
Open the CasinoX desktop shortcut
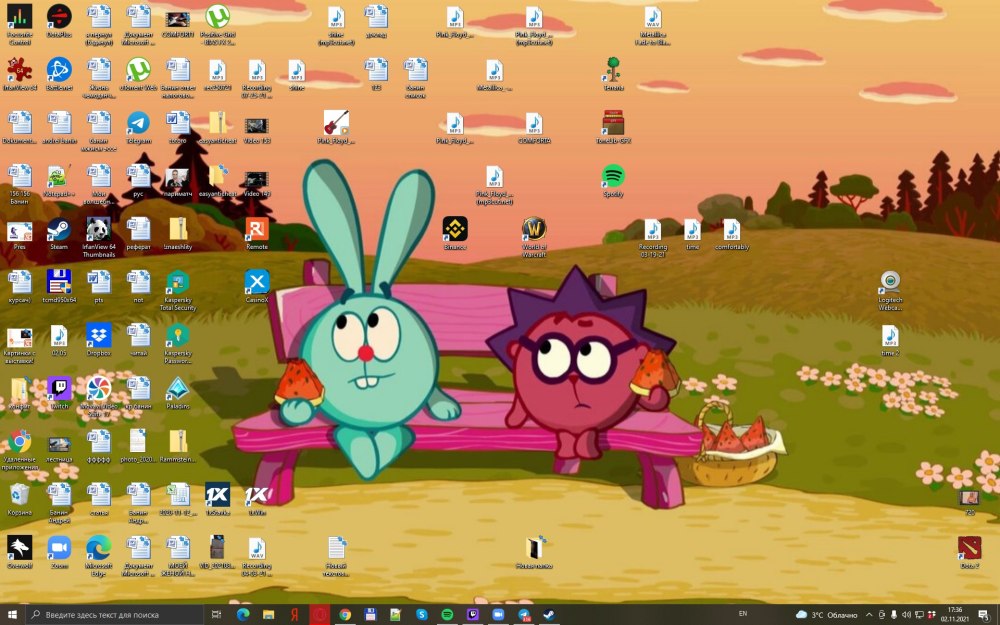coord(257,286)
